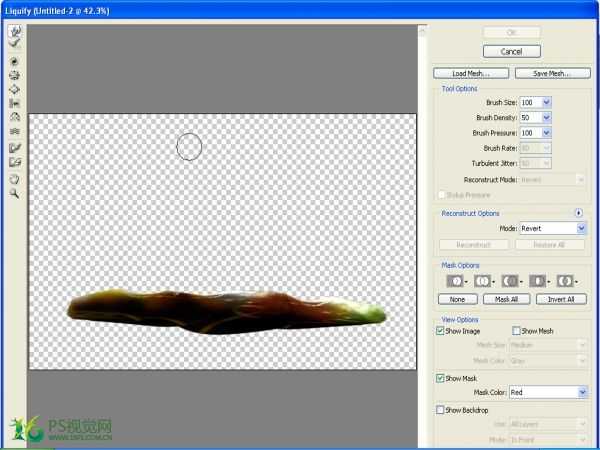The image size is (600, 450).
Task: Select the Mirror tool
Action: pyautogui.click(x=15, y=117)
